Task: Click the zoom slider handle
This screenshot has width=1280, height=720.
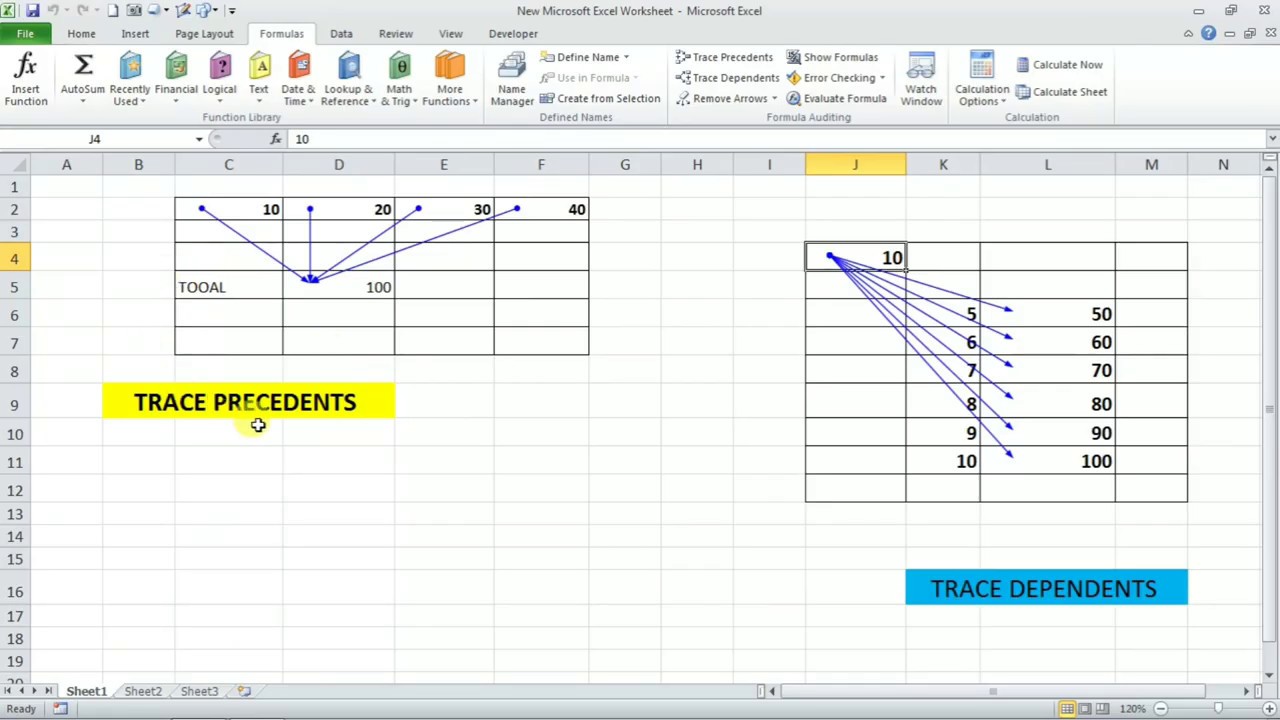Action: pos(1218,709)
